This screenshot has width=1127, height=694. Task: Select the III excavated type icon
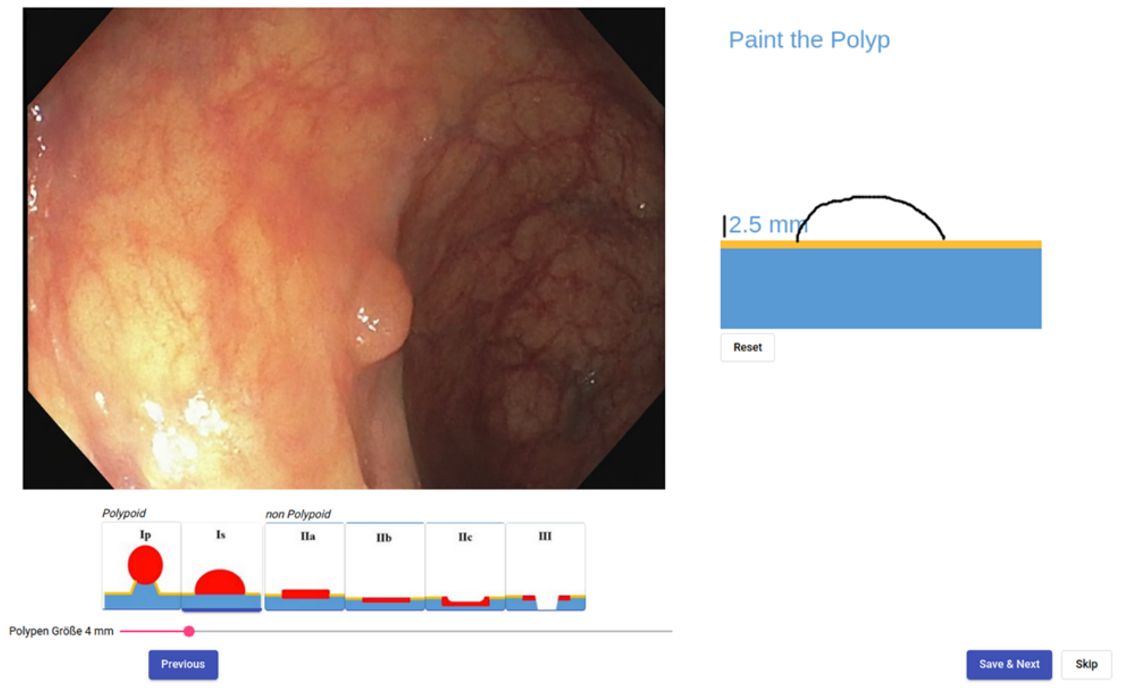coord(546,567)
